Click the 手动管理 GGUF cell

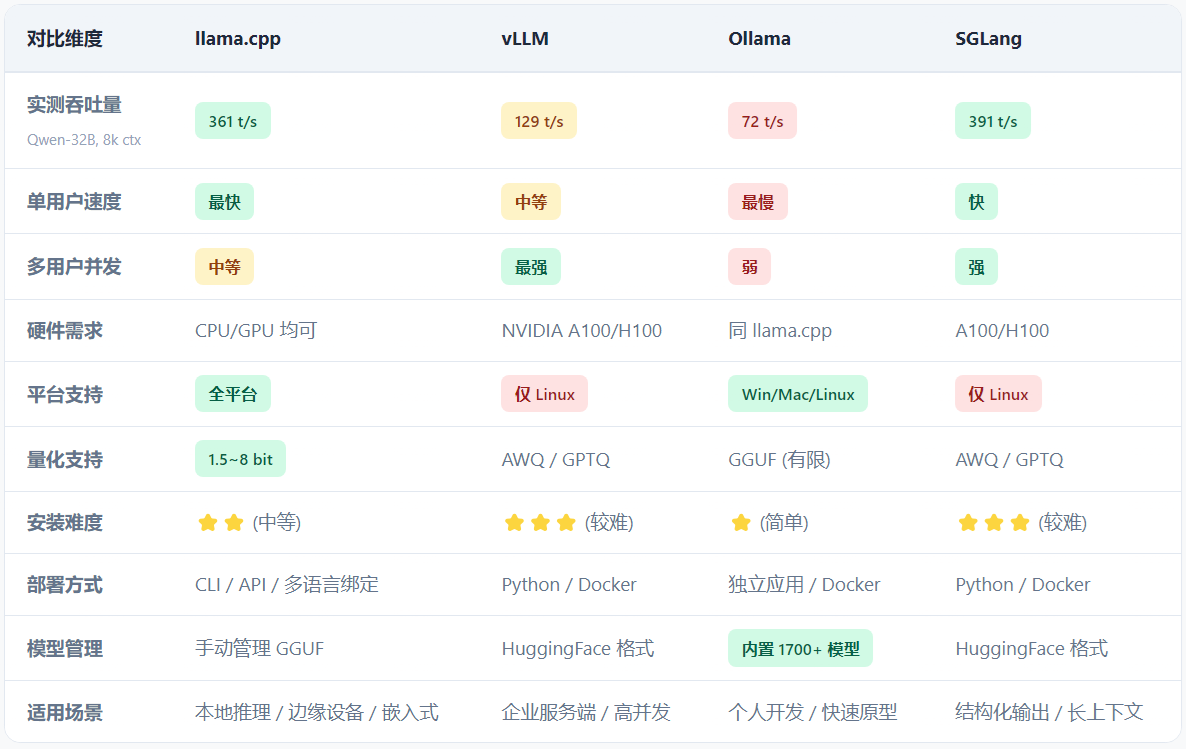(x=259, y=648)
